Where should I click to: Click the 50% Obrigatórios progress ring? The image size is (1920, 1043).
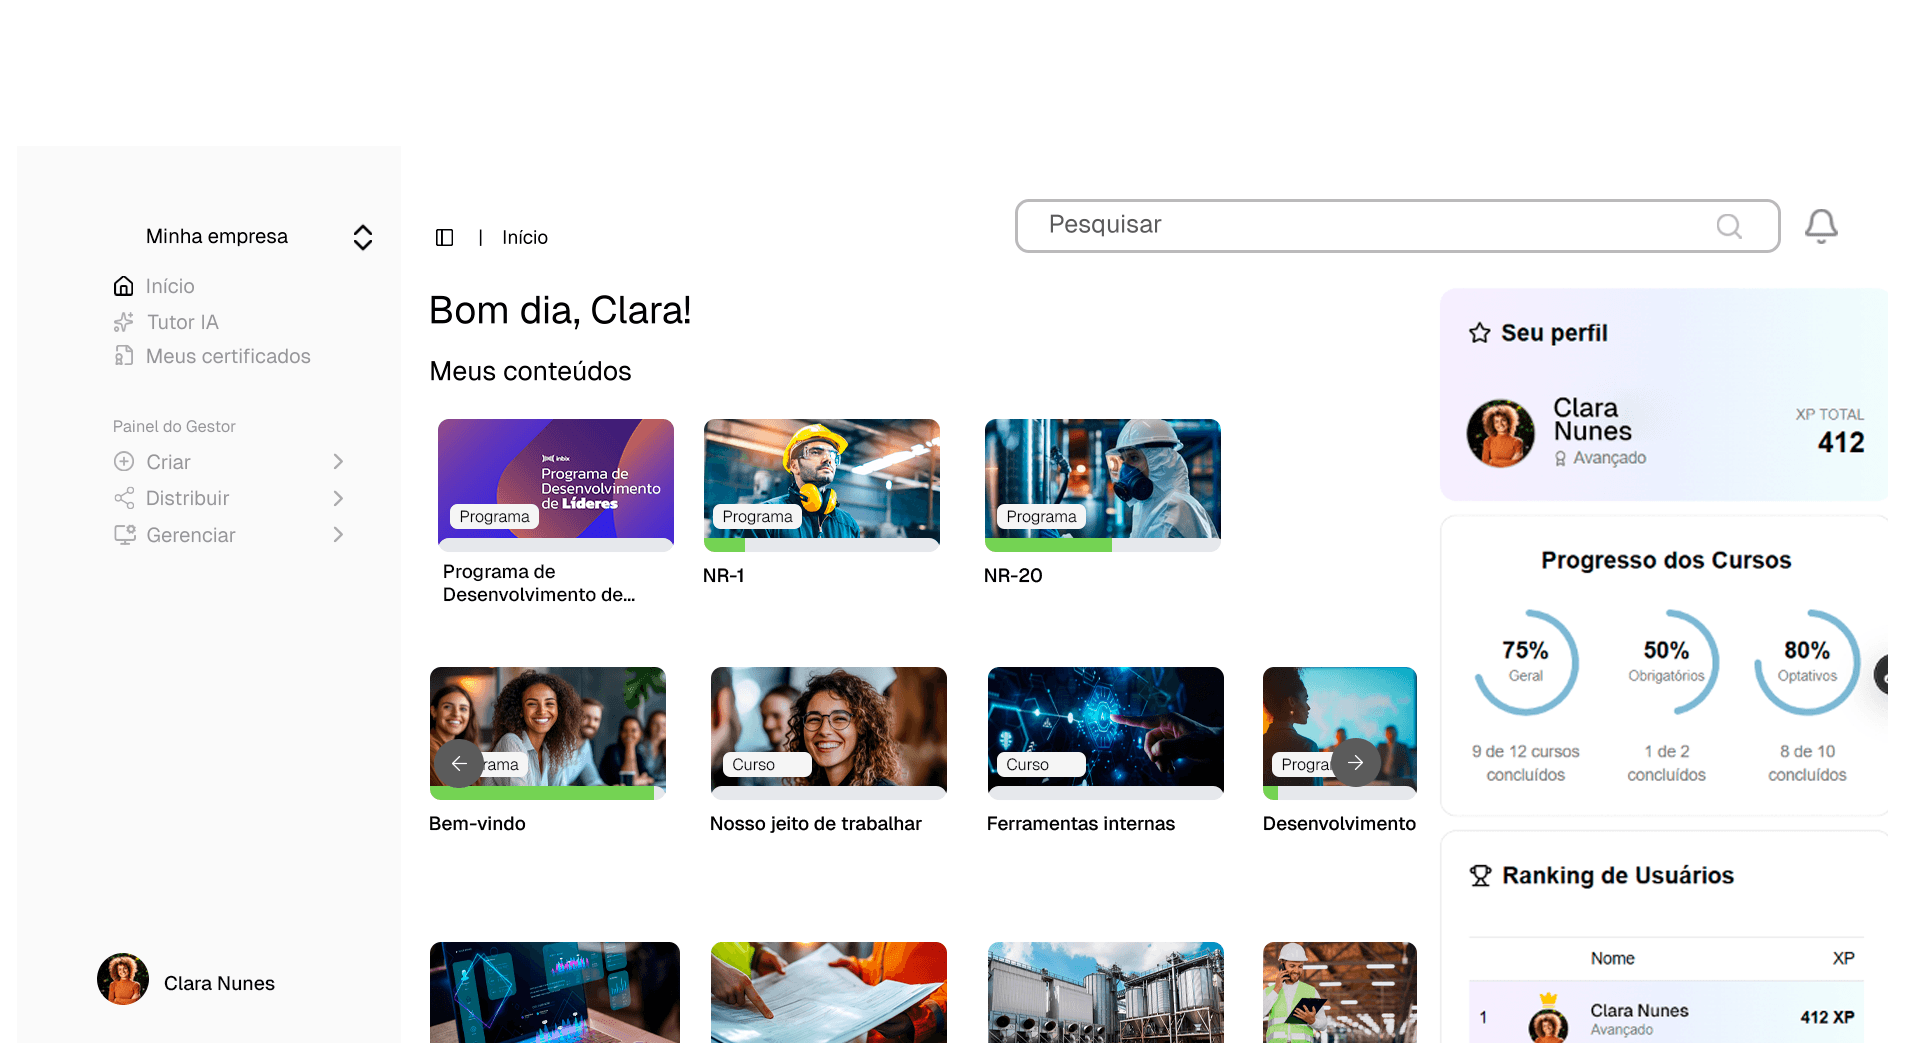click(1666, 662)
